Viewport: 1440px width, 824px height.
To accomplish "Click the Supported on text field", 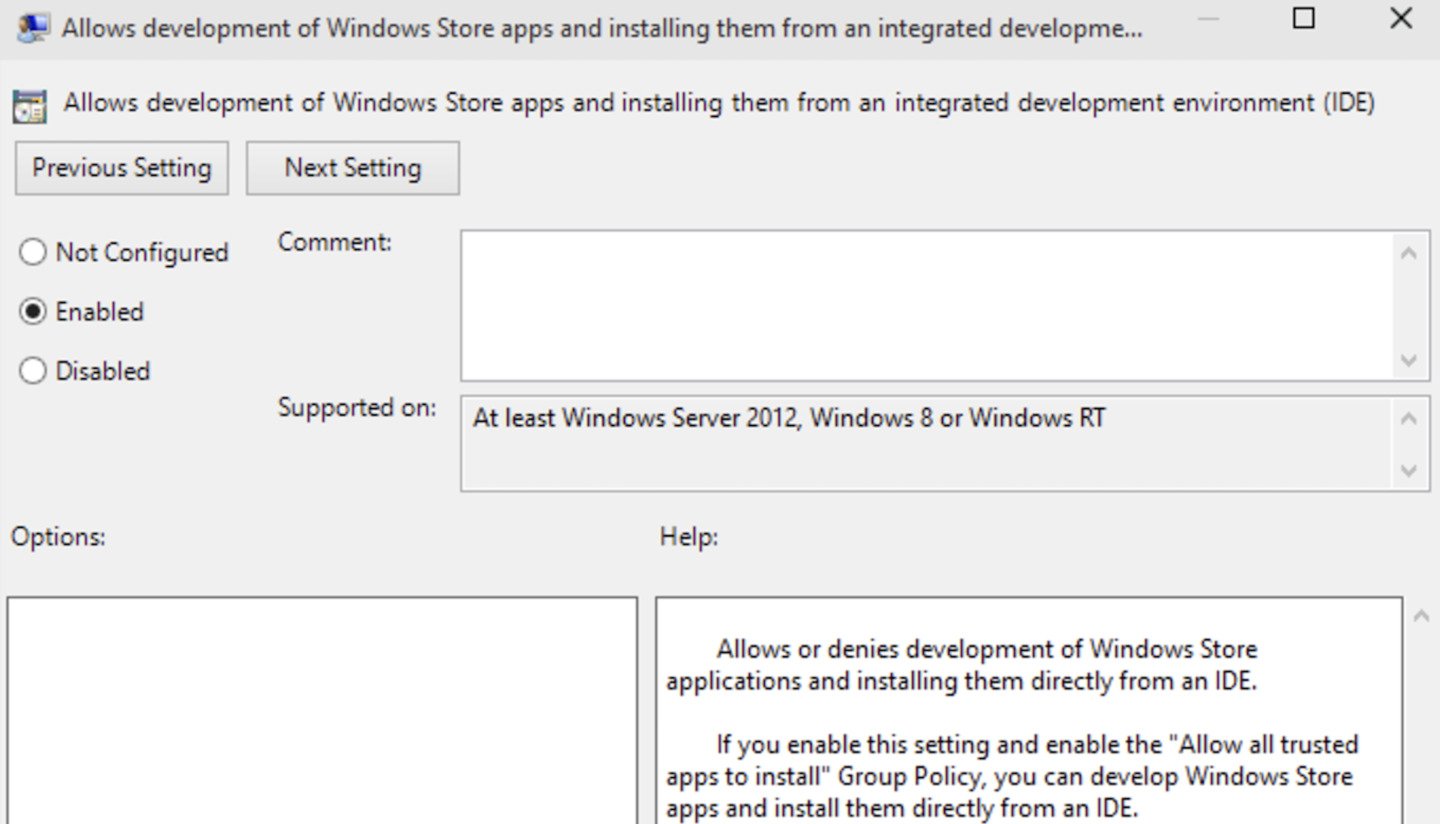I will [x=927, y=444].
